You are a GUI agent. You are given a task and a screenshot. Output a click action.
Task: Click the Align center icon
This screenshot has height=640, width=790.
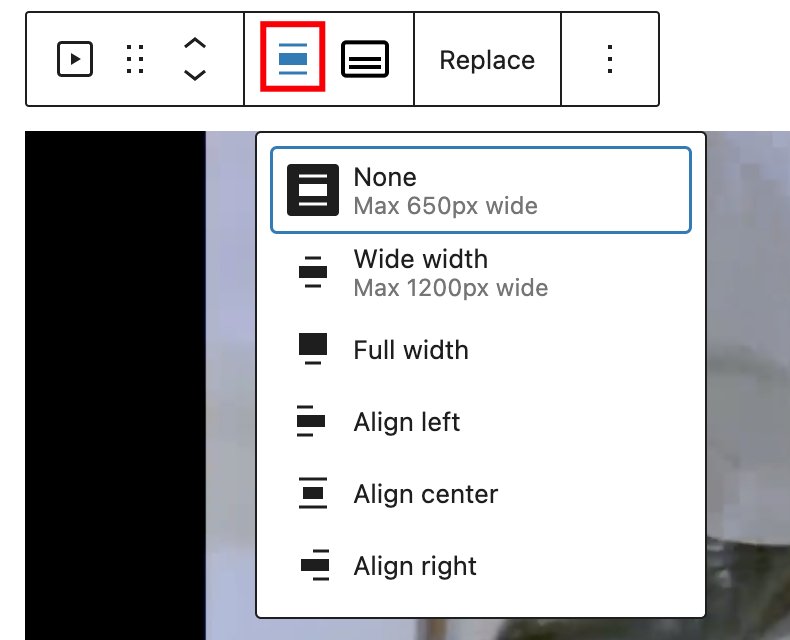click(x=313, y=493)
